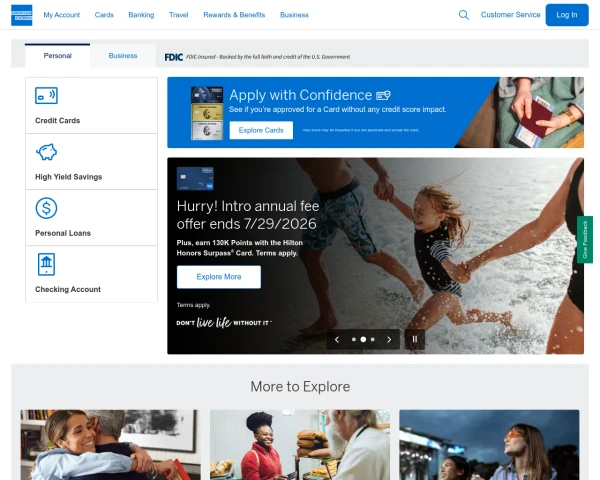Click the 'Apply with Confidence' heading

(x=300, y=95)
